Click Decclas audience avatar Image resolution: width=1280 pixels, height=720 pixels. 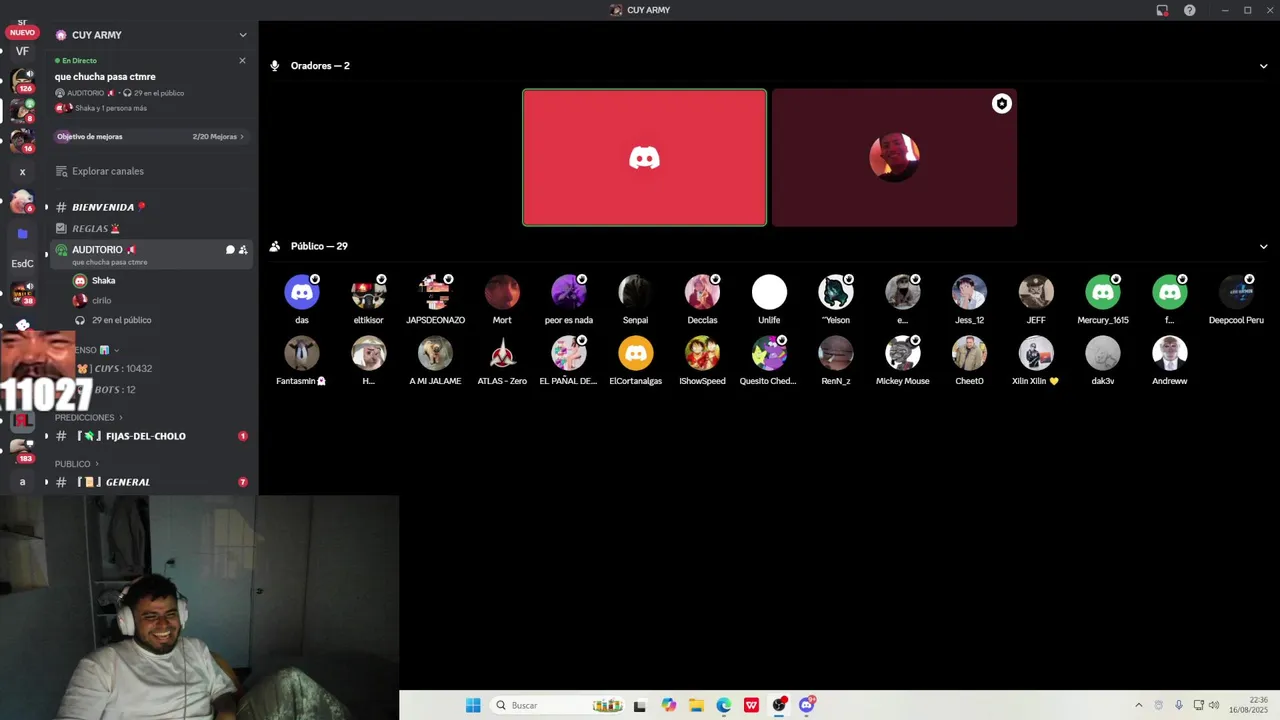pyautogui.click(x=702, y=292)
